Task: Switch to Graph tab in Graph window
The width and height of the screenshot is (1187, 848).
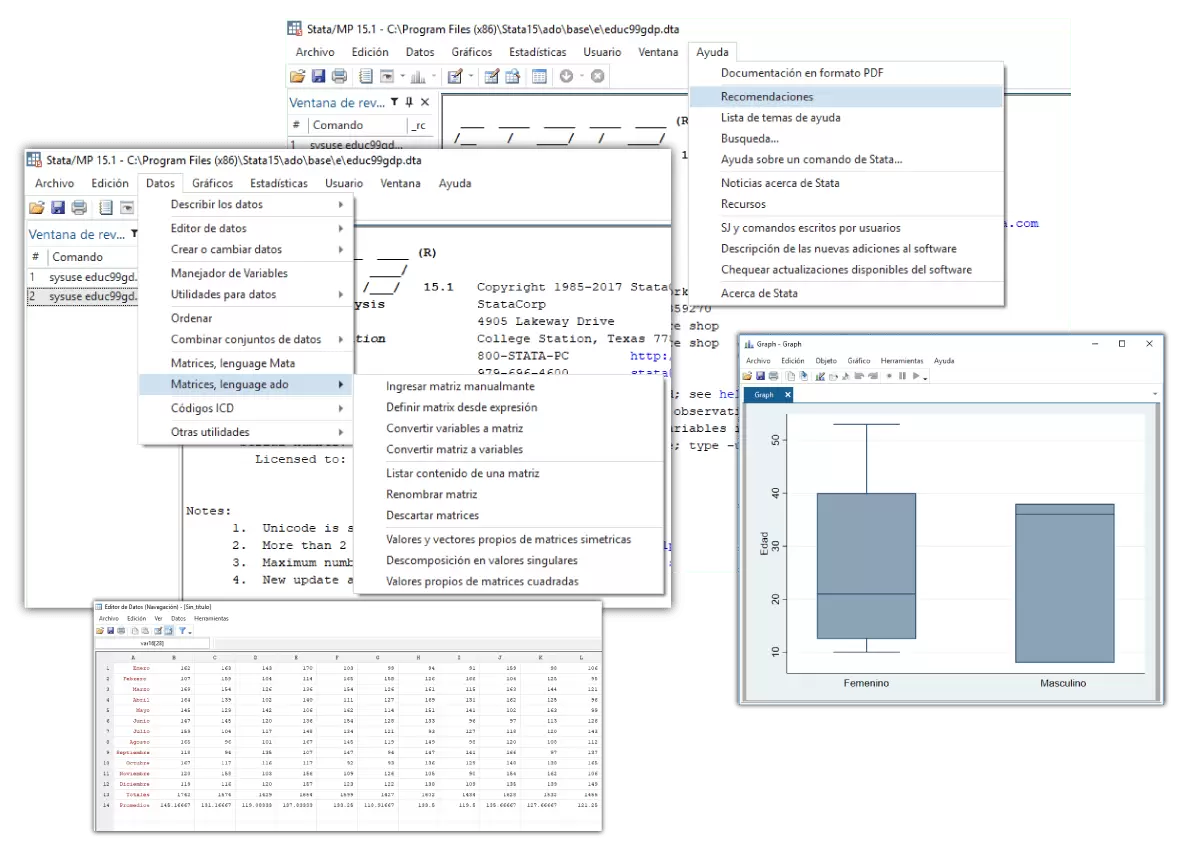Action: click(764, 394)
